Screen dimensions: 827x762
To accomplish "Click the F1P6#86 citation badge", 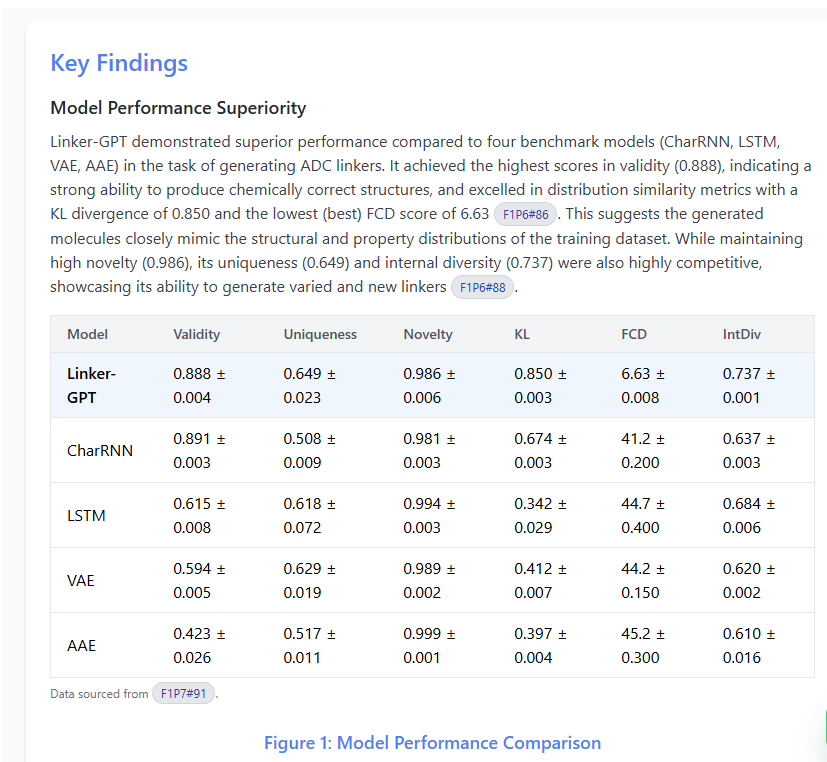I will pyautogui.click(x=525, y=214).
